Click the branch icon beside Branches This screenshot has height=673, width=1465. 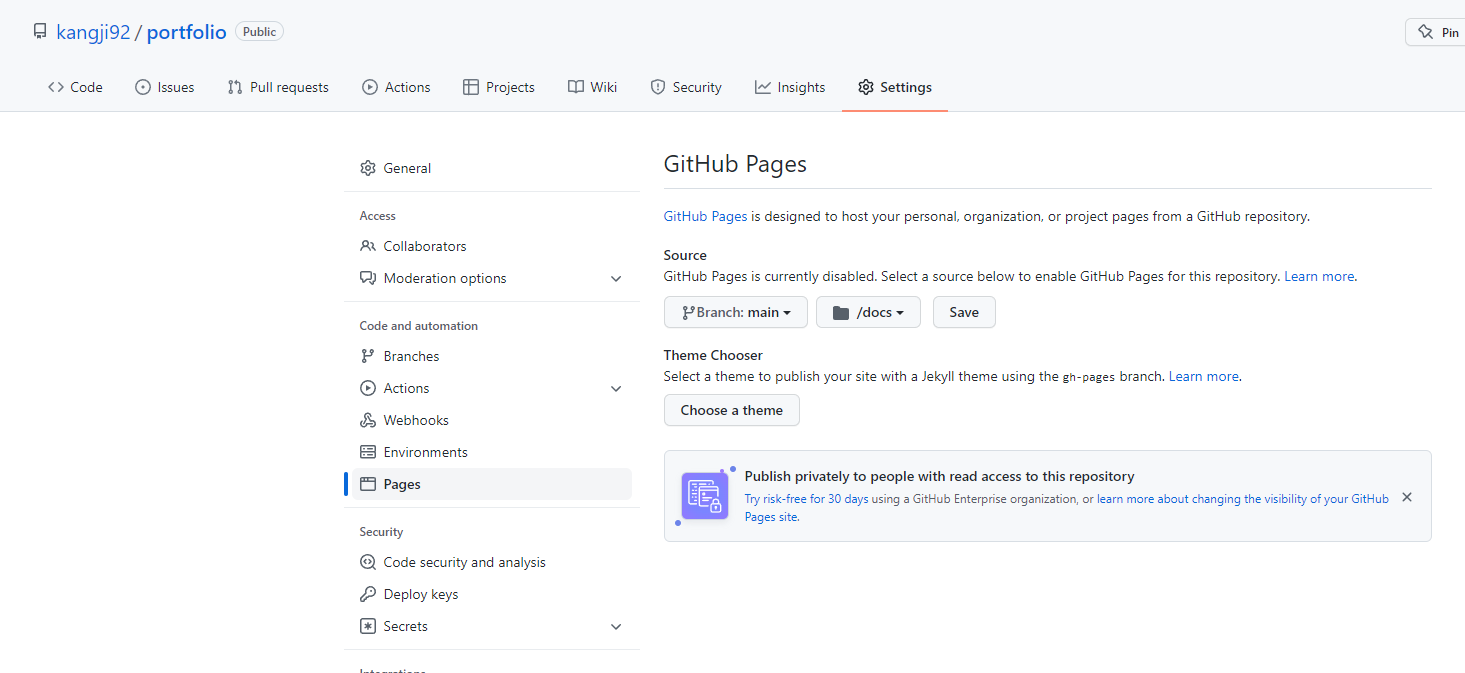click(368, 356)
